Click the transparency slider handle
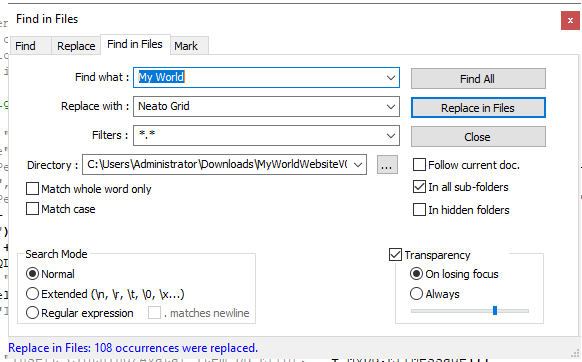 pos(495,310)
